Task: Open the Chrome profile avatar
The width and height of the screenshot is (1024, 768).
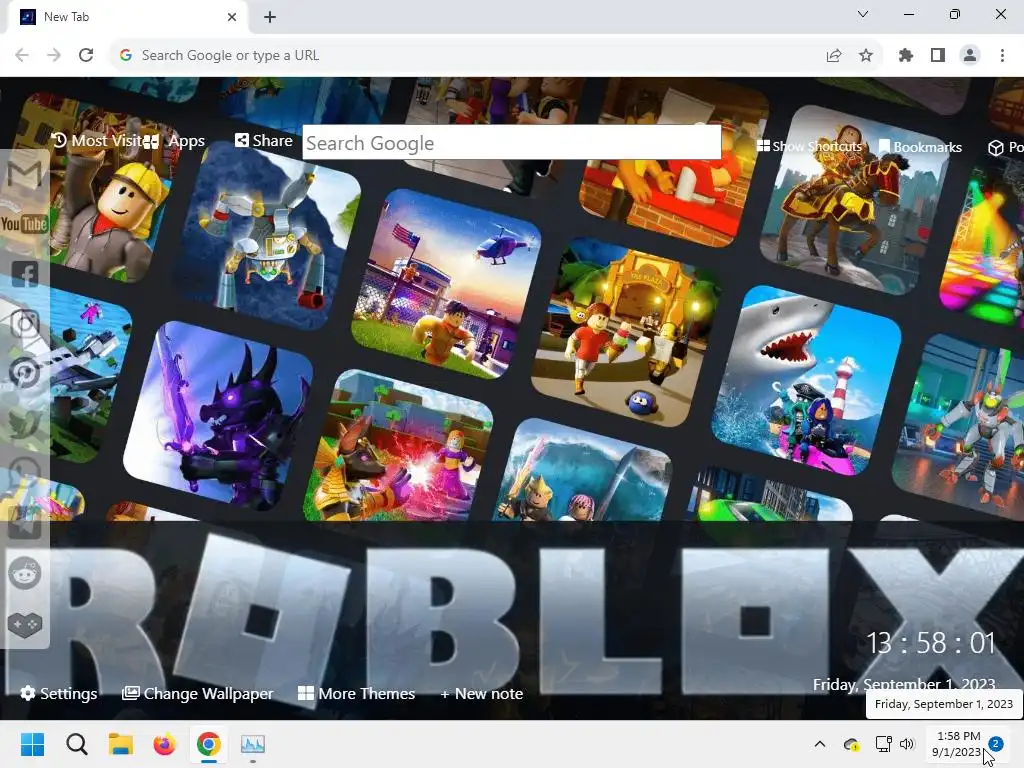Action: pos(970,56)
